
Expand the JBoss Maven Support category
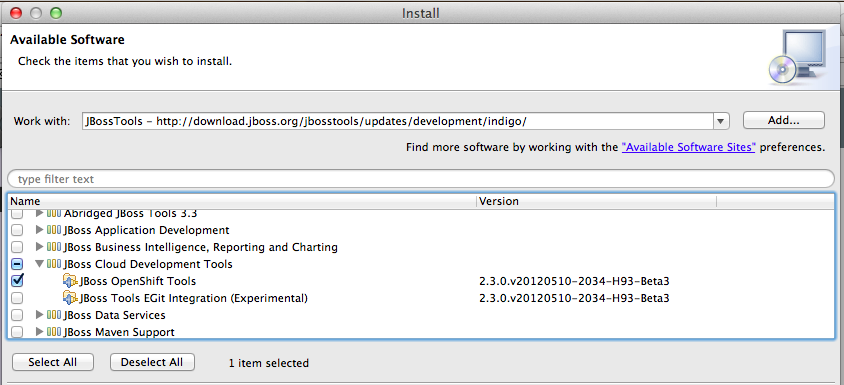(39, 332)
